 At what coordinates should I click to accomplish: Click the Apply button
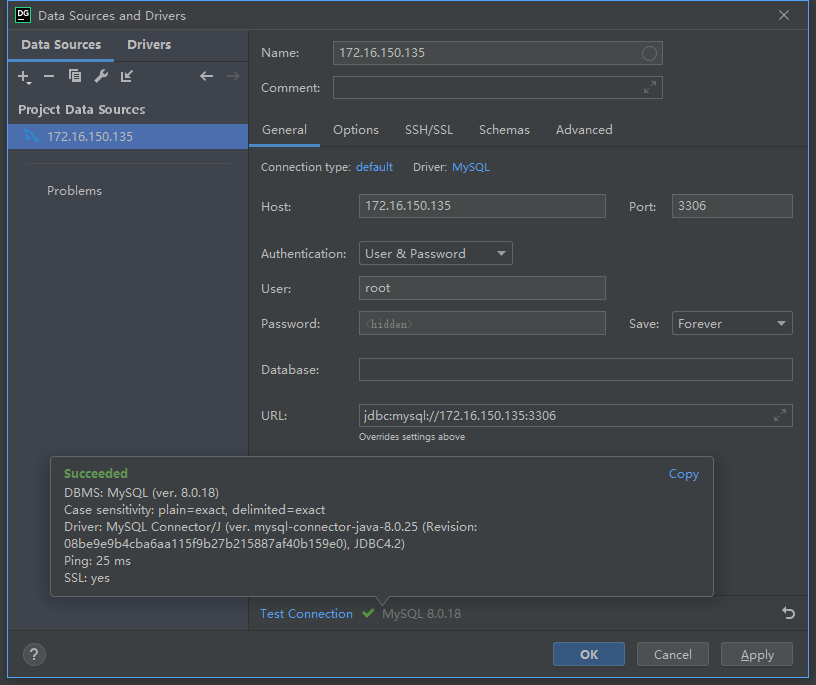[757, 654]
